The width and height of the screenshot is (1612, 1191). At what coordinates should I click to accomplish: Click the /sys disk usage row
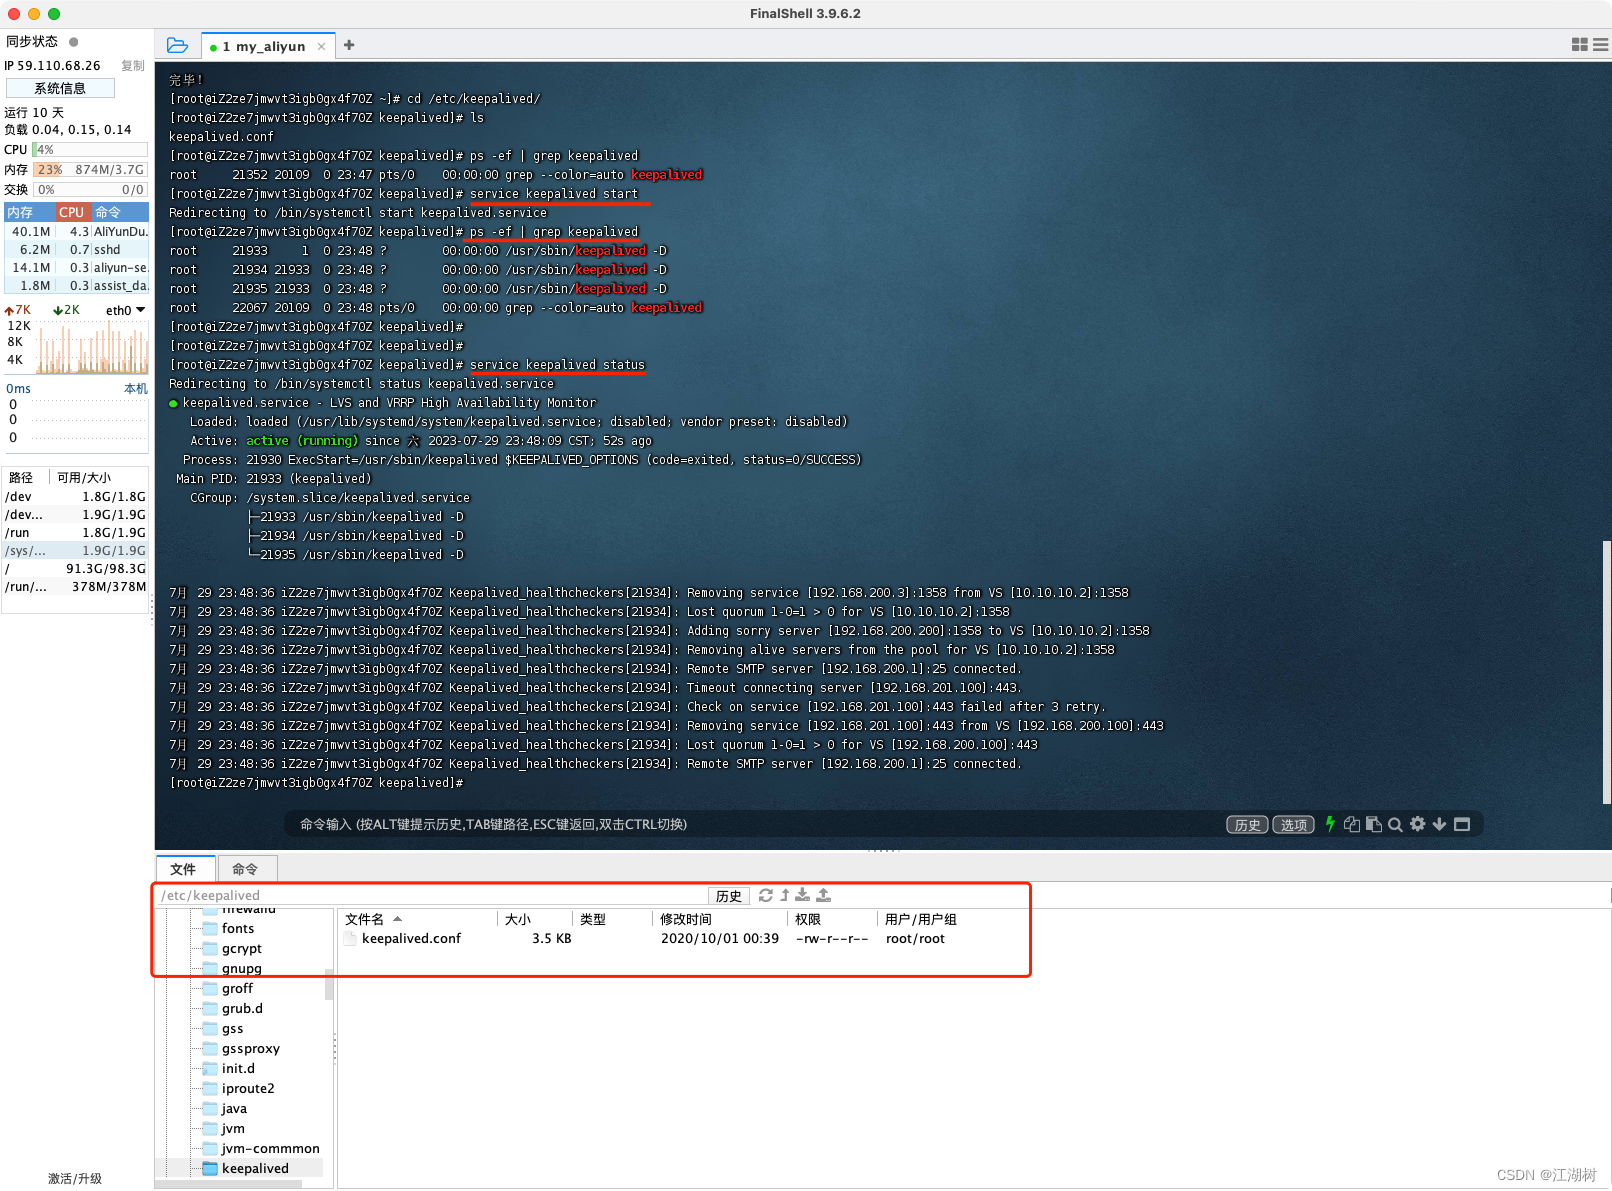pos(76,550)
